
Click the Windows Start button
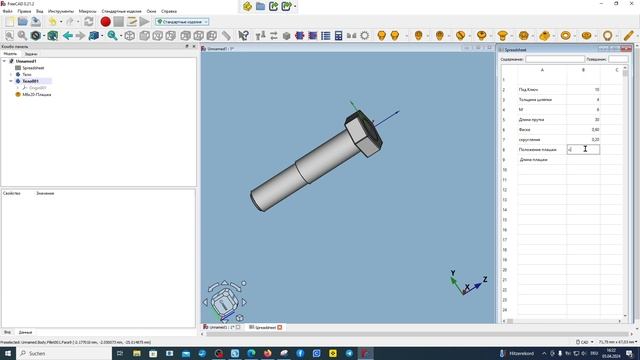(7, 353)
